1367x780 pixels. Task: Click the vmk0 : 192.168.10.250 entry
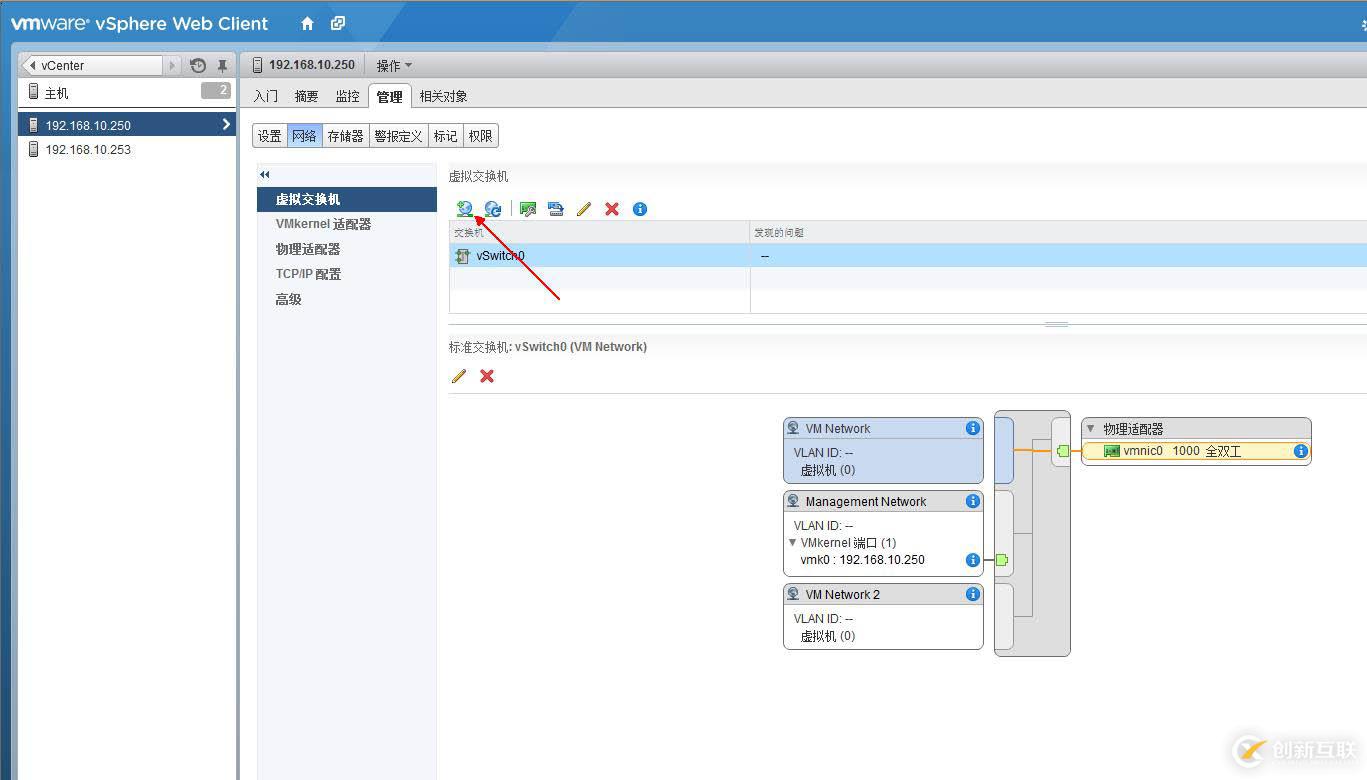click(862, 560)
